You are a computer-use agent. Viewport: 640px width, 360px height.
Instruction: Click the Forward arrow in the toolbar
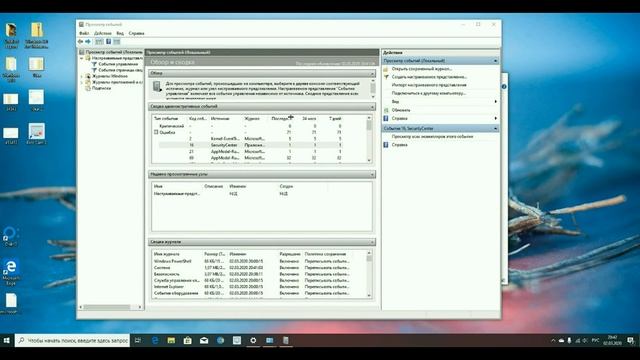(x=88, y=42)
